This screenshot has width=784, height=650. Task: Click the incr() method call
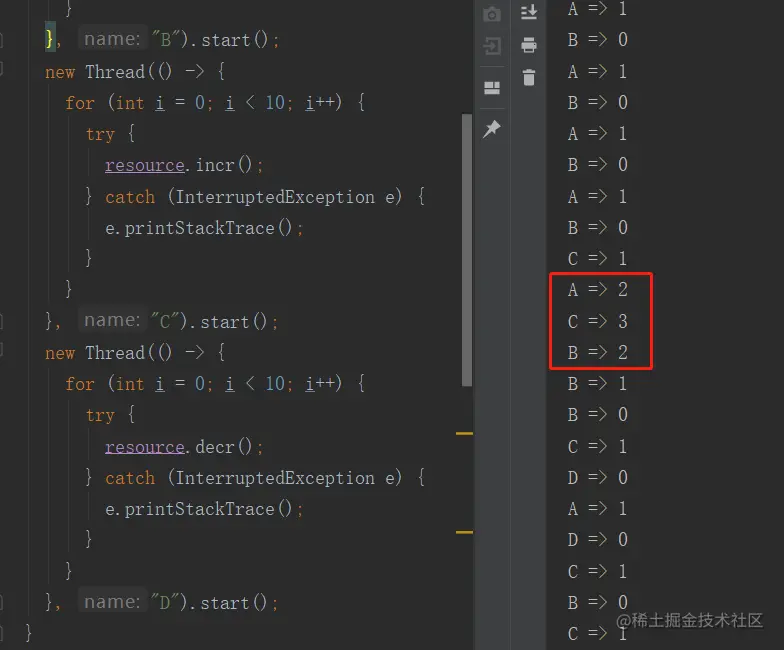[x=224, y=165]
